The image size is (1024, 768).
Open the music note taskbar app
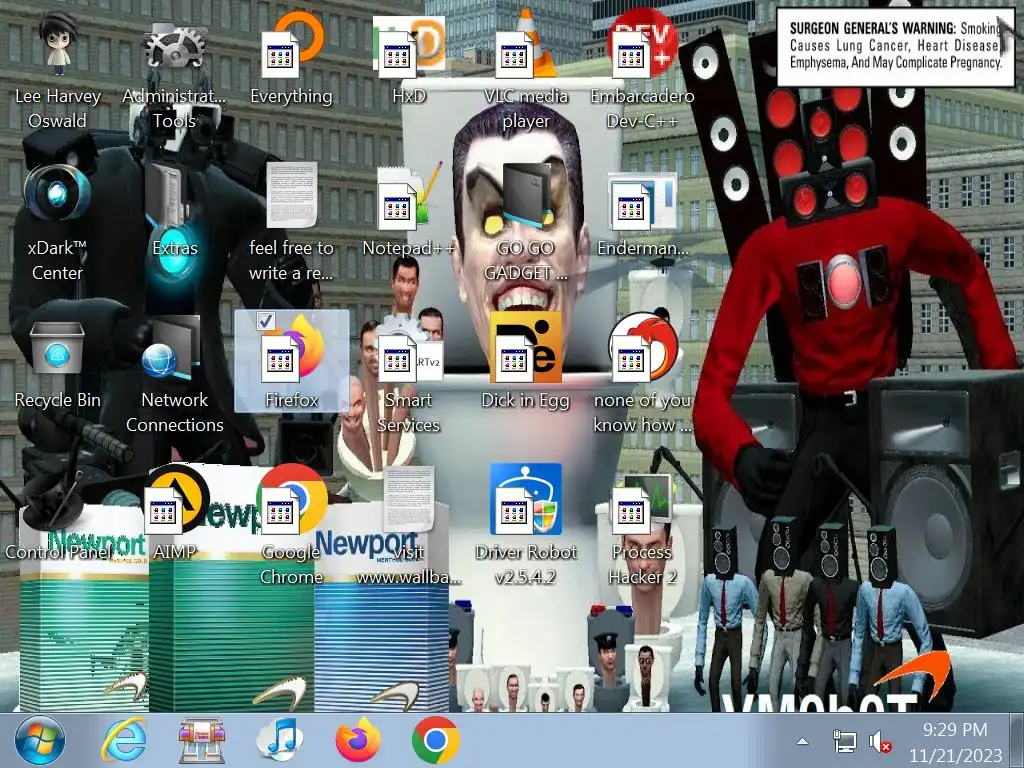(280, 741)
